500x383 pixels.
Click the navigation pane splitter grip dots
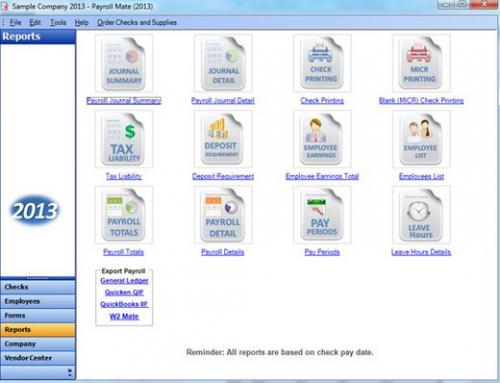click(x=37, y=278)
